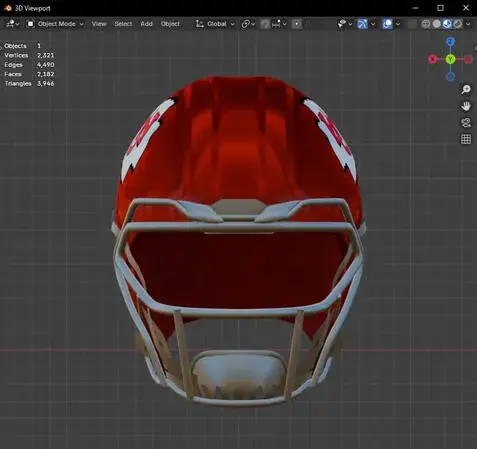Toggle magnet snapping on or off
The image size is (477, 449).
coord(265,24)
